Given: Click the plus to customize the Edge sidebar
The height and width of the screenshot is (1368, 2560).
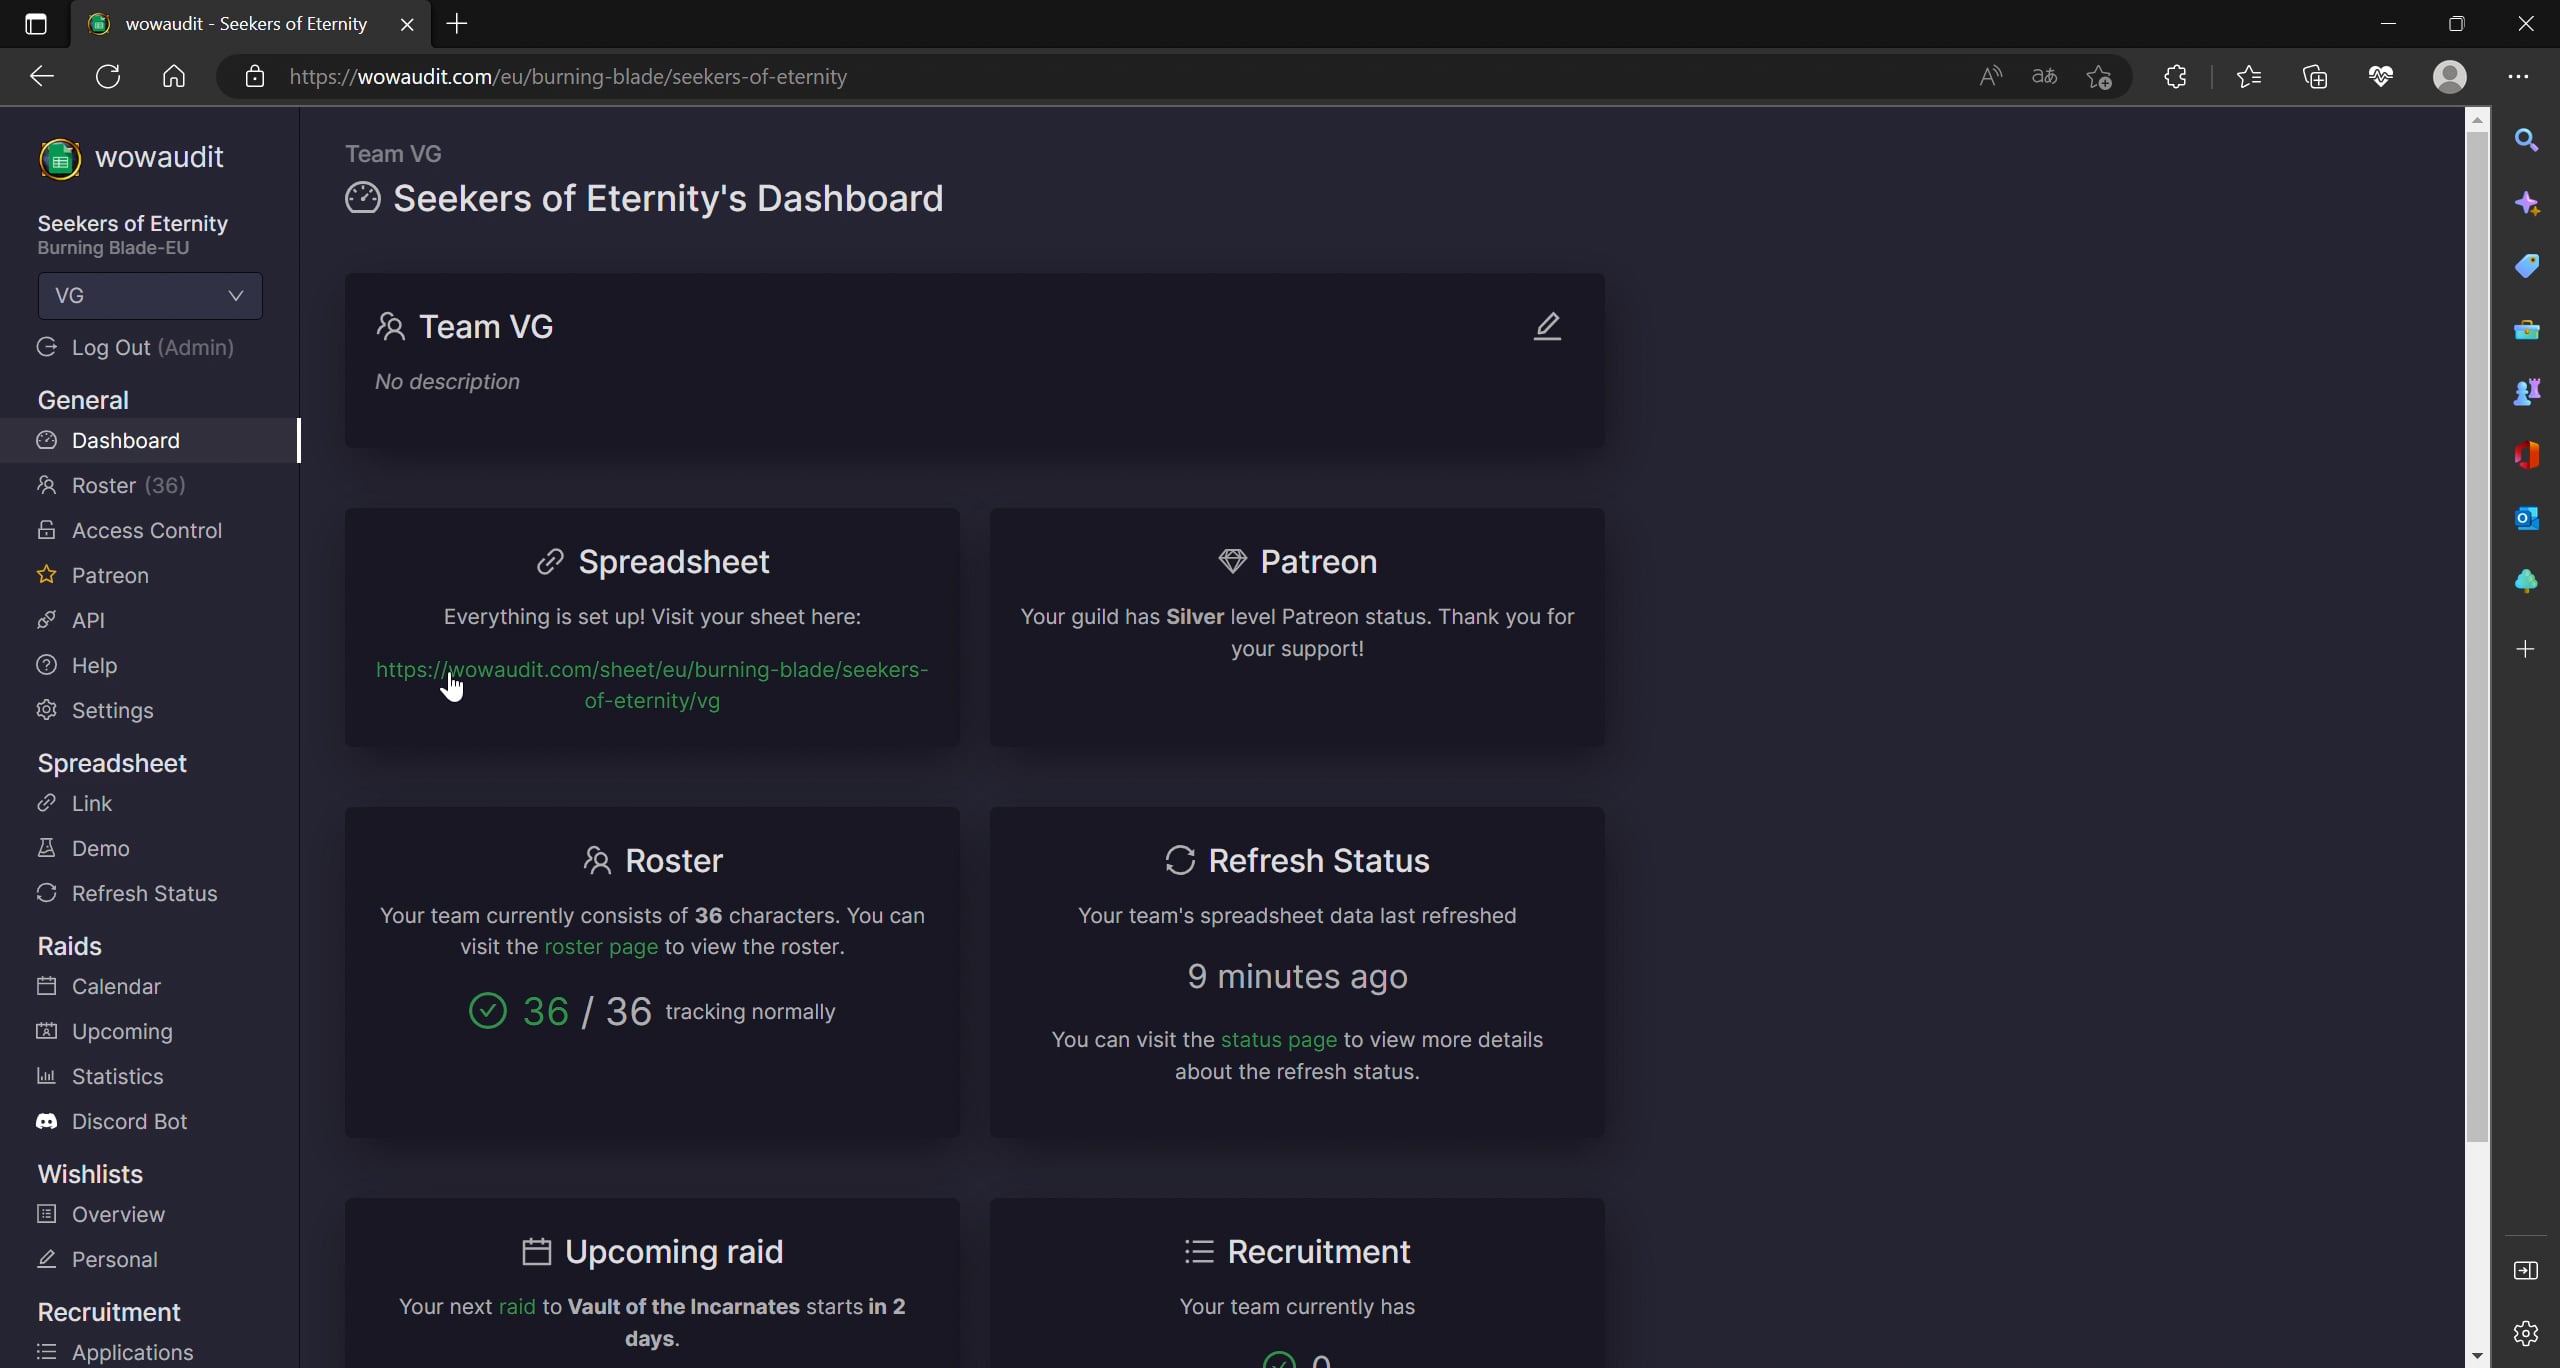Looking at the screenshot, I should [2526, 649].
